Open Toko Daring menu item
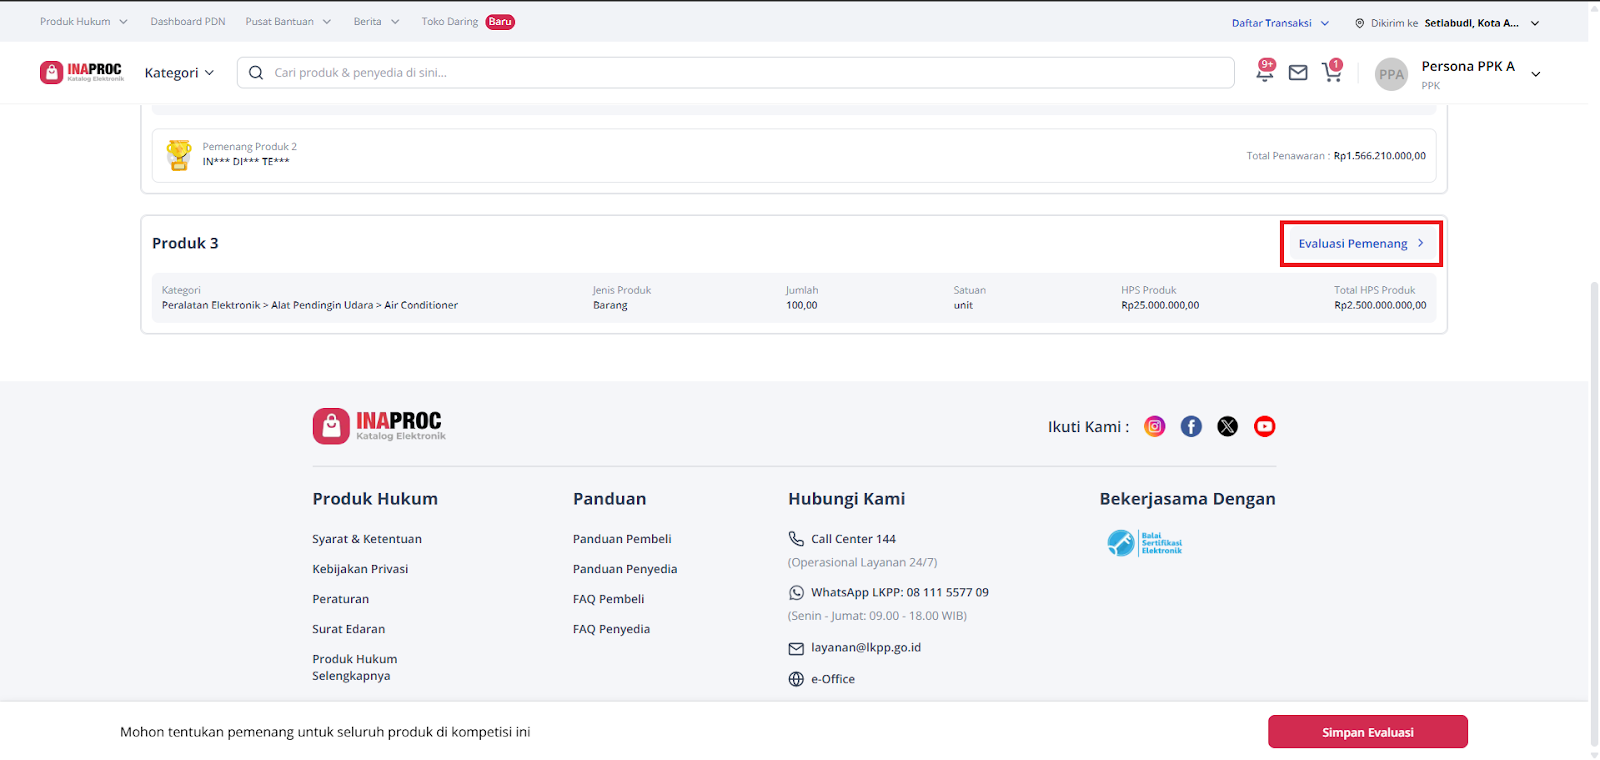Screen dimensions: 1600x760 (468, 21)
